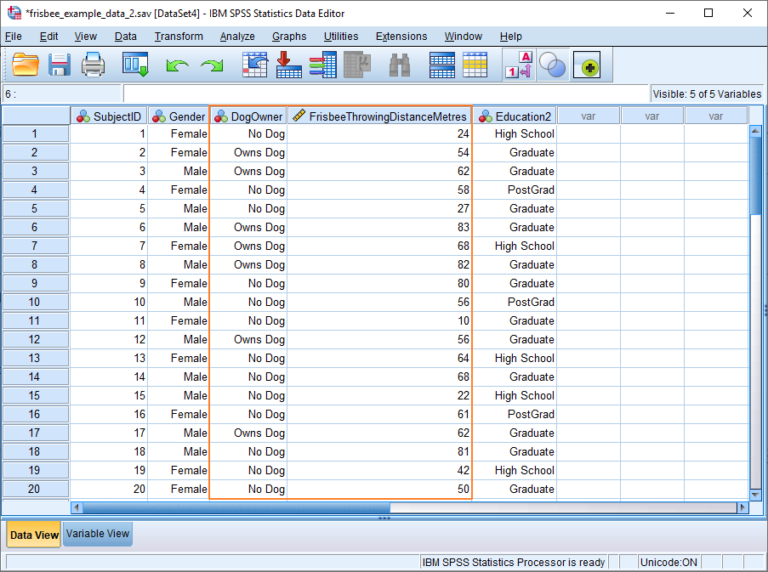
Task: Click the Visible: 5 of 5 Variables indicator
Action: click(707, 94)
